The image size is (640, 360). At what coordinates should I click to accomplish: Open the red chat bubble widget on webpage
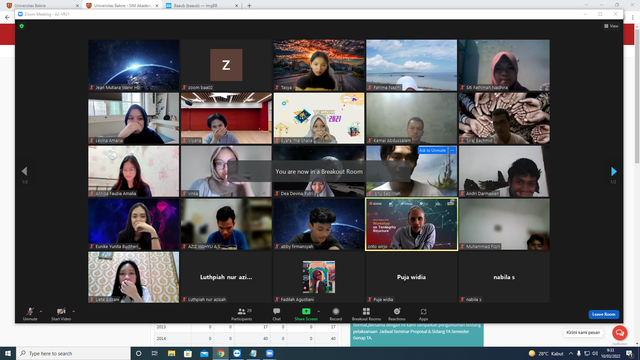click(620, 333)
